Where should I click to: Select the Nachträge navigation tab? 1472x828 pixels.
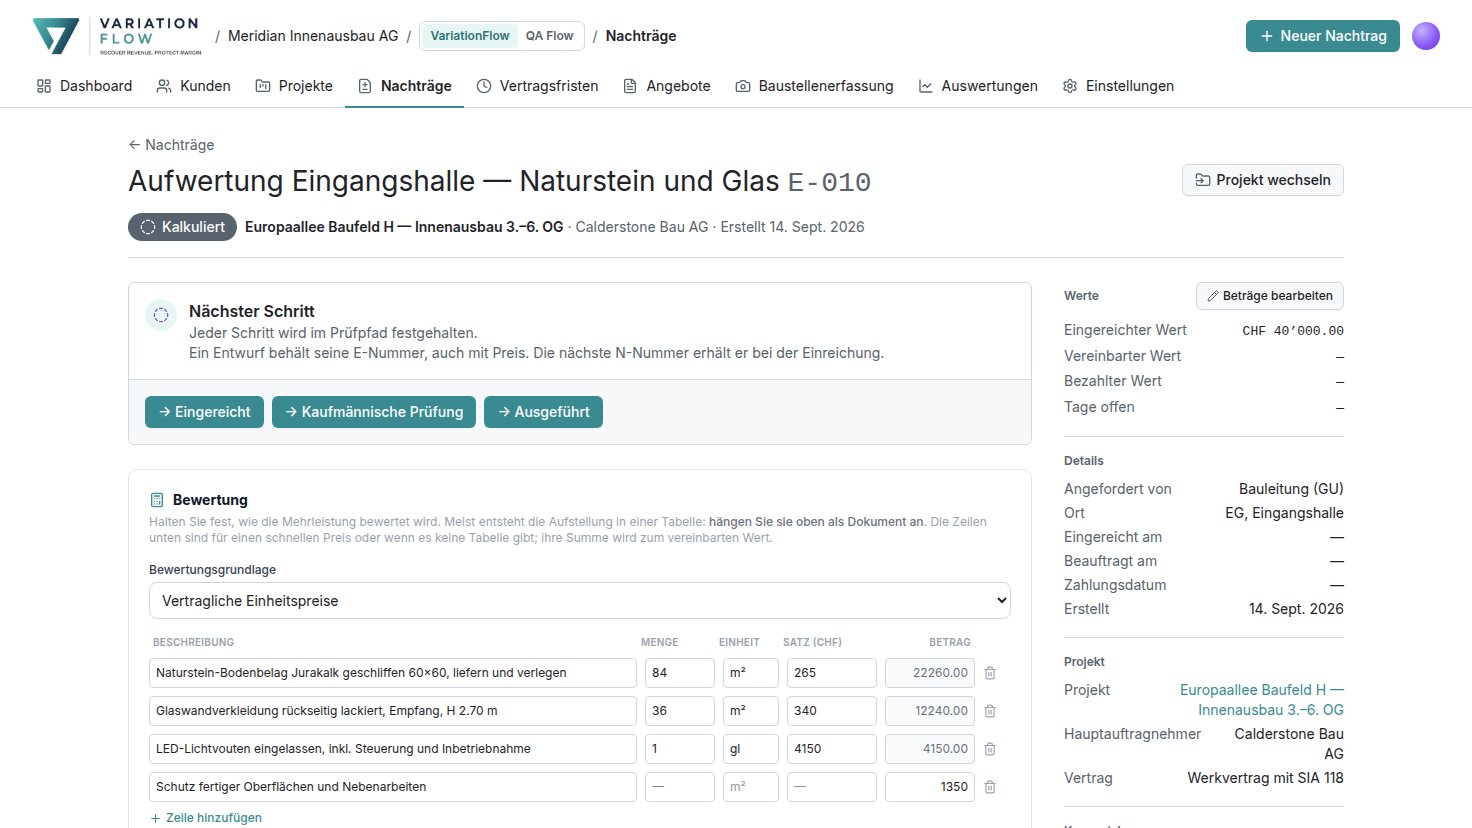point(405,86)
